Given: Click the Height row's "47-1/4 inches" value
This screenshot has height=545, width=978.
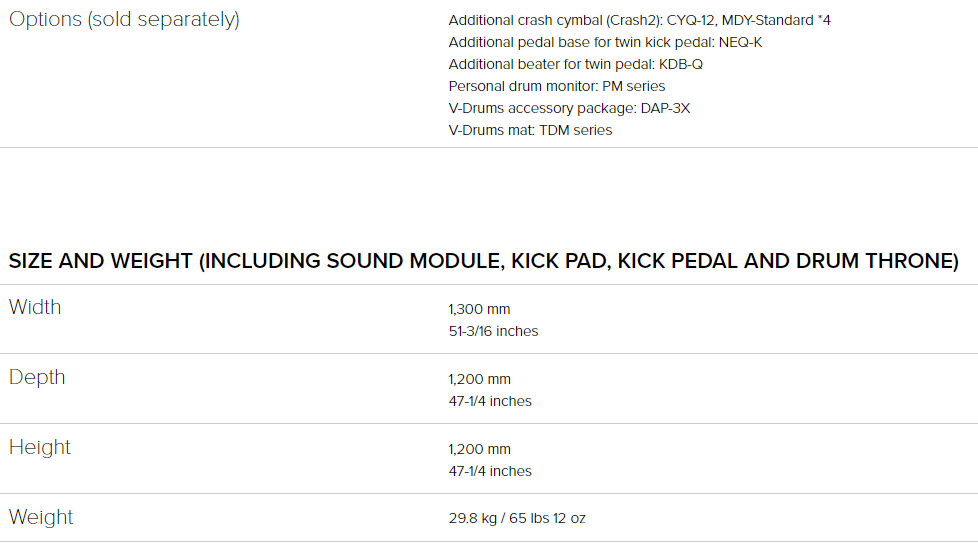Looking at the screenshot, I should point(490,471).
